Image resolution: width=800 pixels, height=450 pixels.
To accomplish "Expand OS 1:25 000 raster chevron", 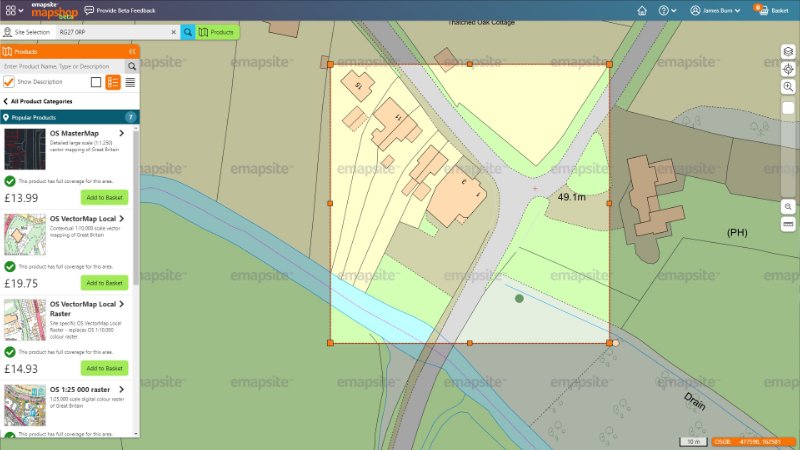I will pos(121,389).
